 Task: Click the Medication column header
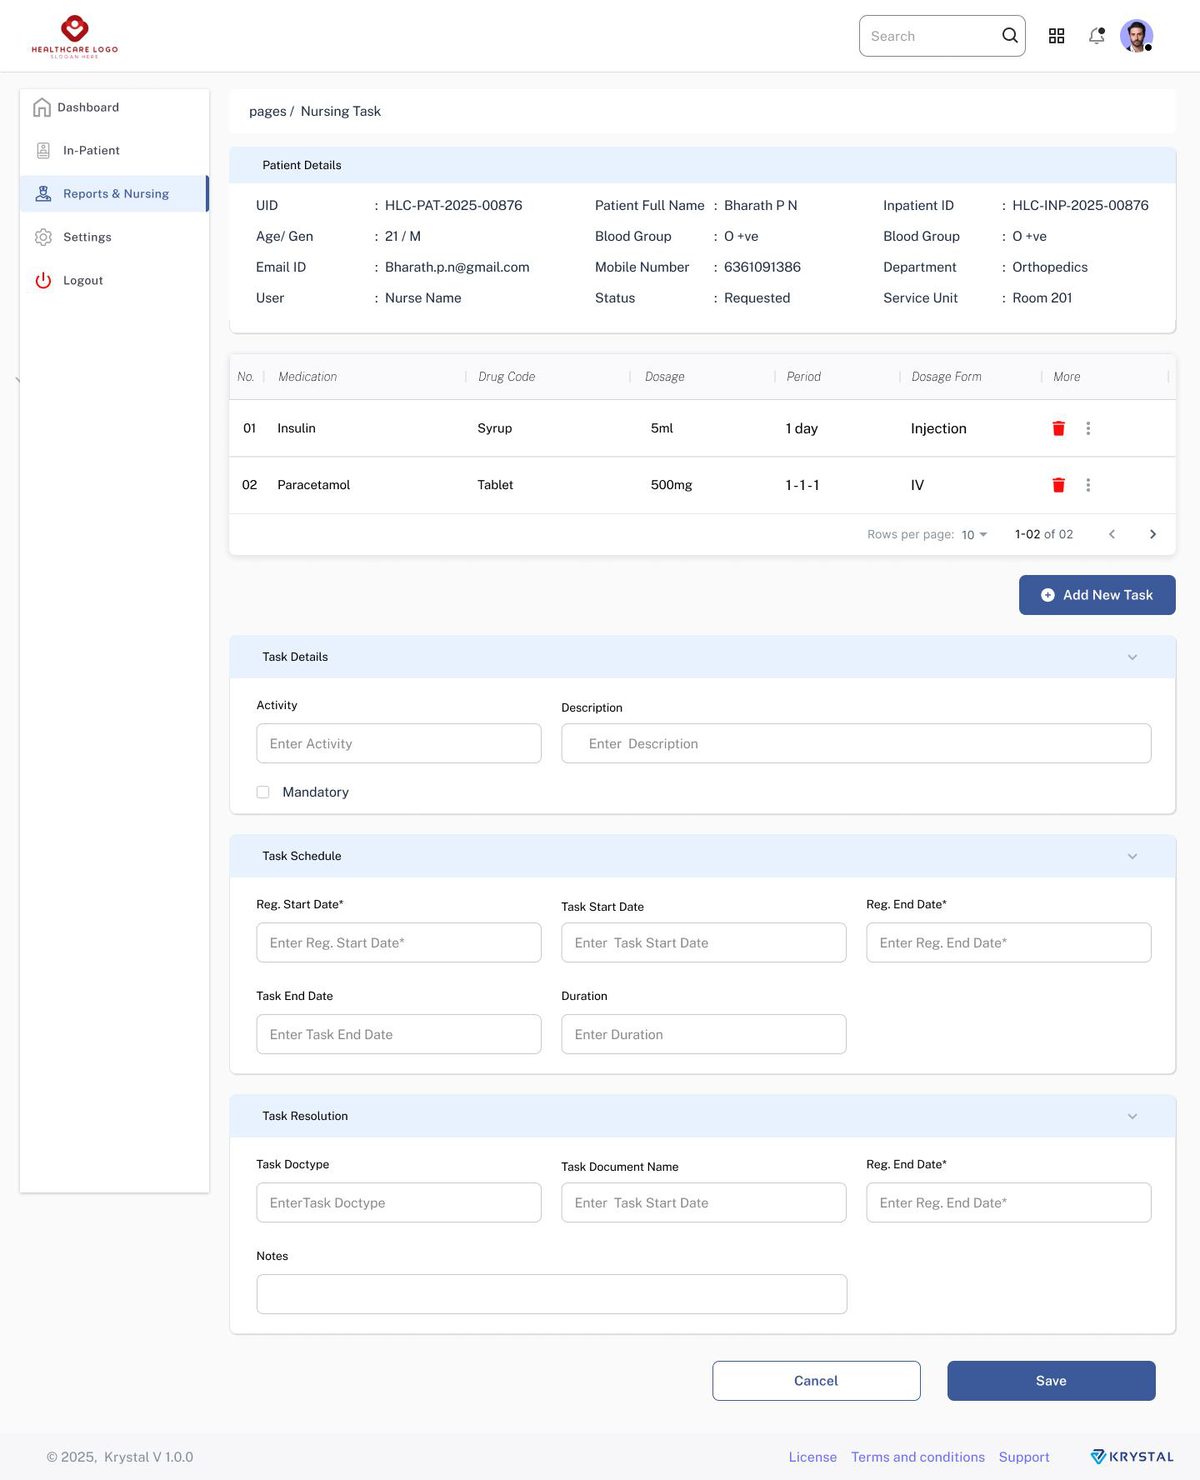click(308, 377)
